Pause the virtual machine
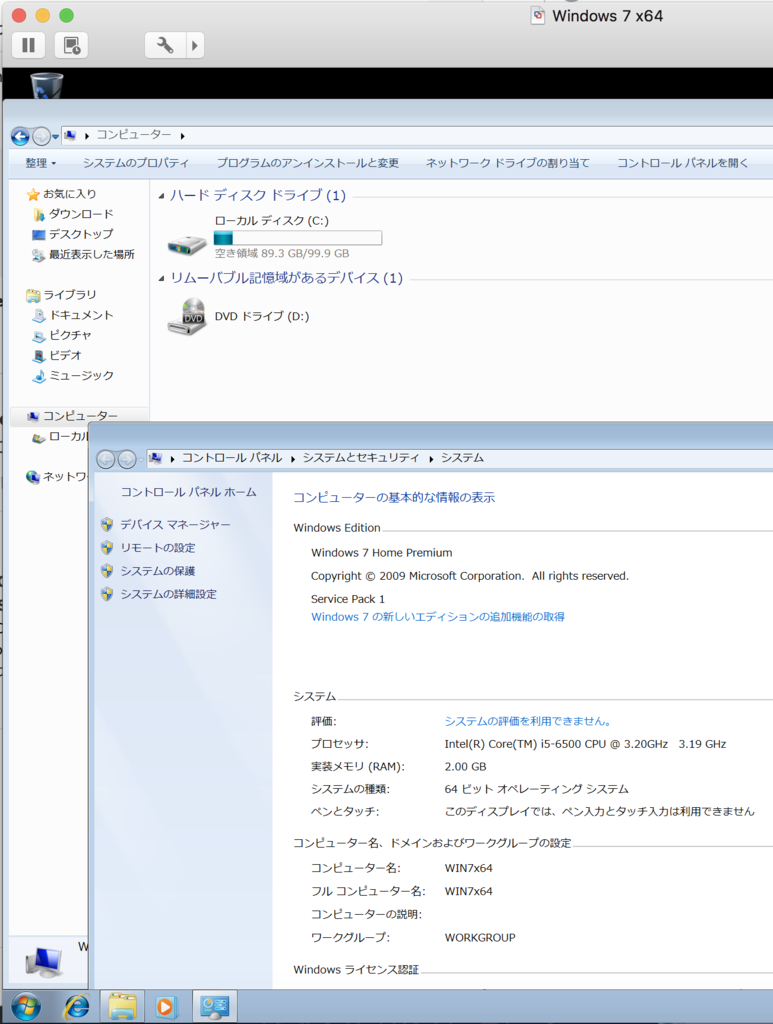This screenshot has height=1024, width=773. pos(29,45)
